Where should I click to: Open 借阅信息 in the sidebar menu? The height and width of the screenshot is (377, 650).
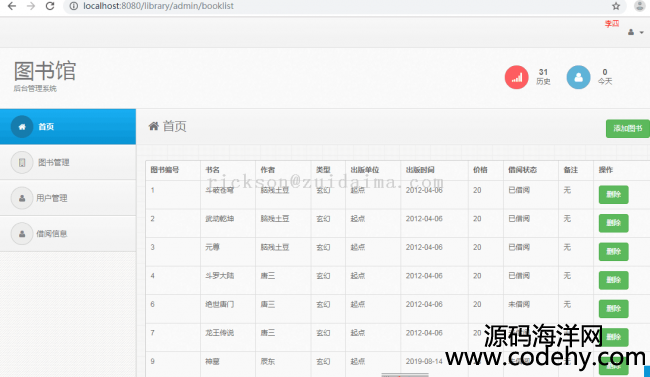coord(68,233)
